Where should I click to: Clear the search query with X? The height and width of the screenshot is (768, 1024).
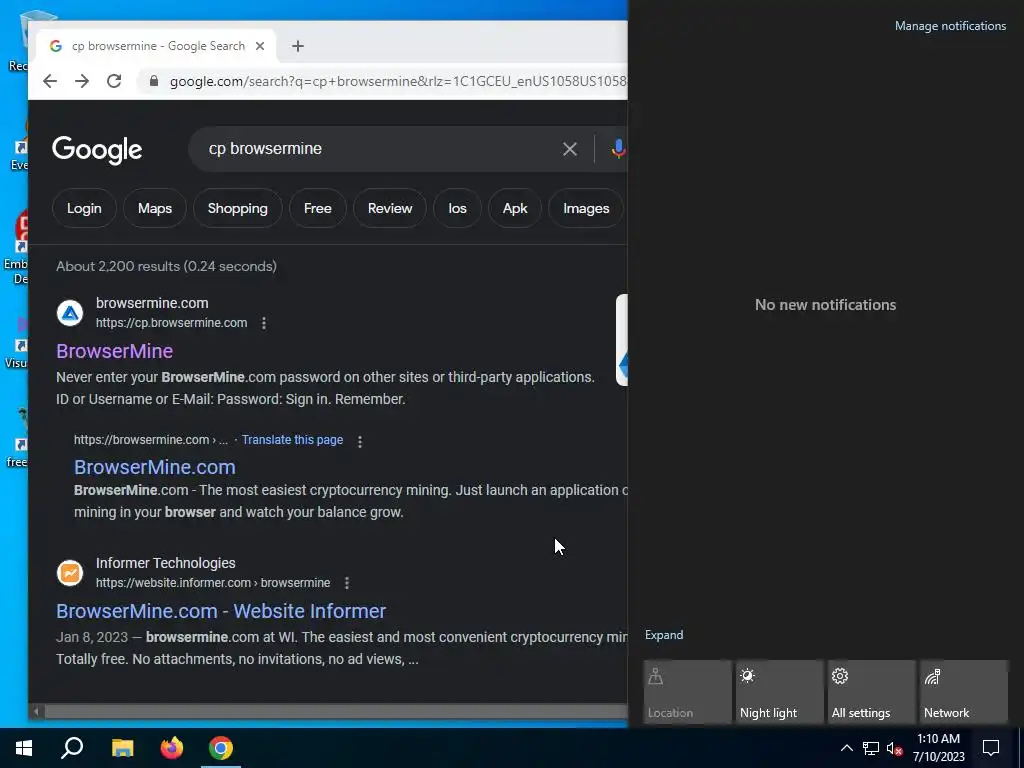(569, 149)
